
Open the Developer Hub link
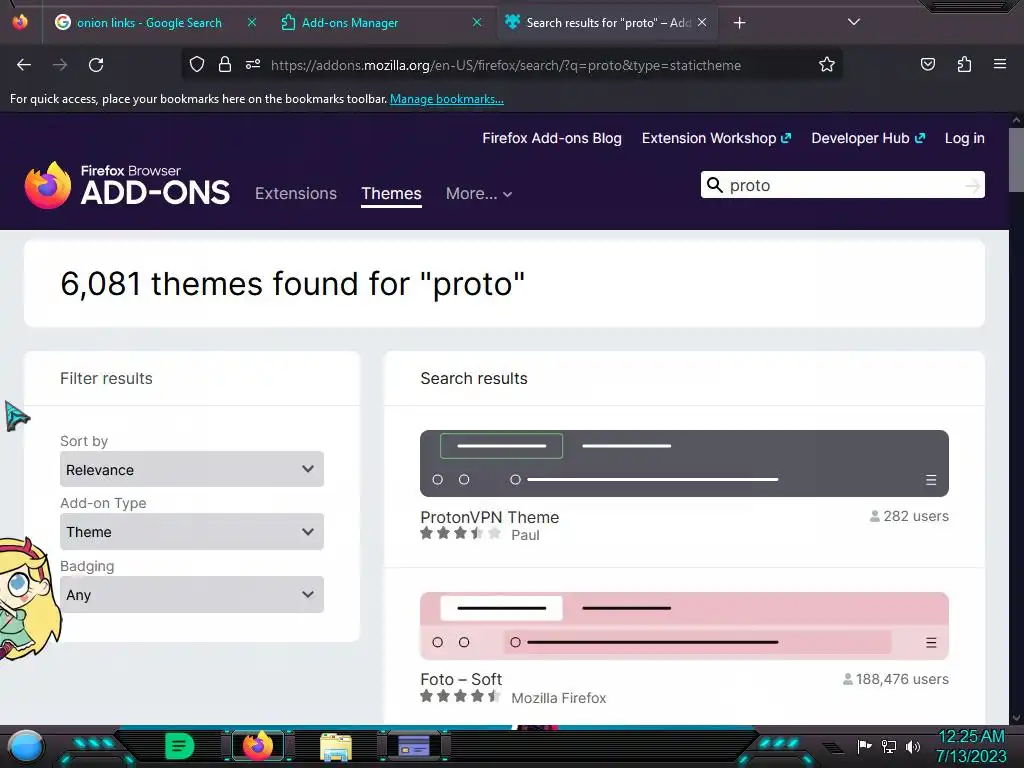click(868, 138)
